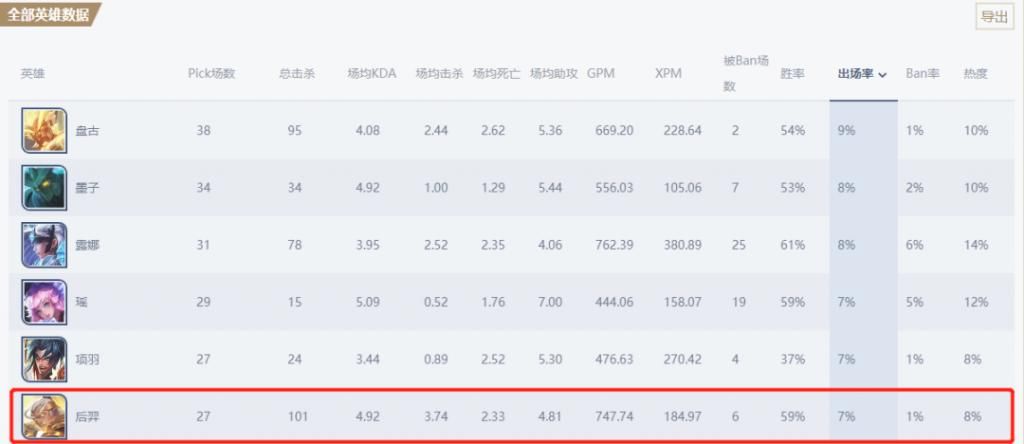Click the 全部英雄数据 tab label
1024x444 pixels.
click(x=50, y=14)
